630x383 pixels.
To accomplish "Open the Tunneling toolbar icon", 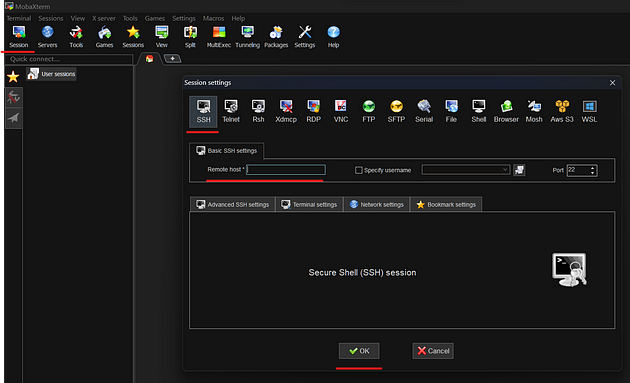I will pos(248,37).
